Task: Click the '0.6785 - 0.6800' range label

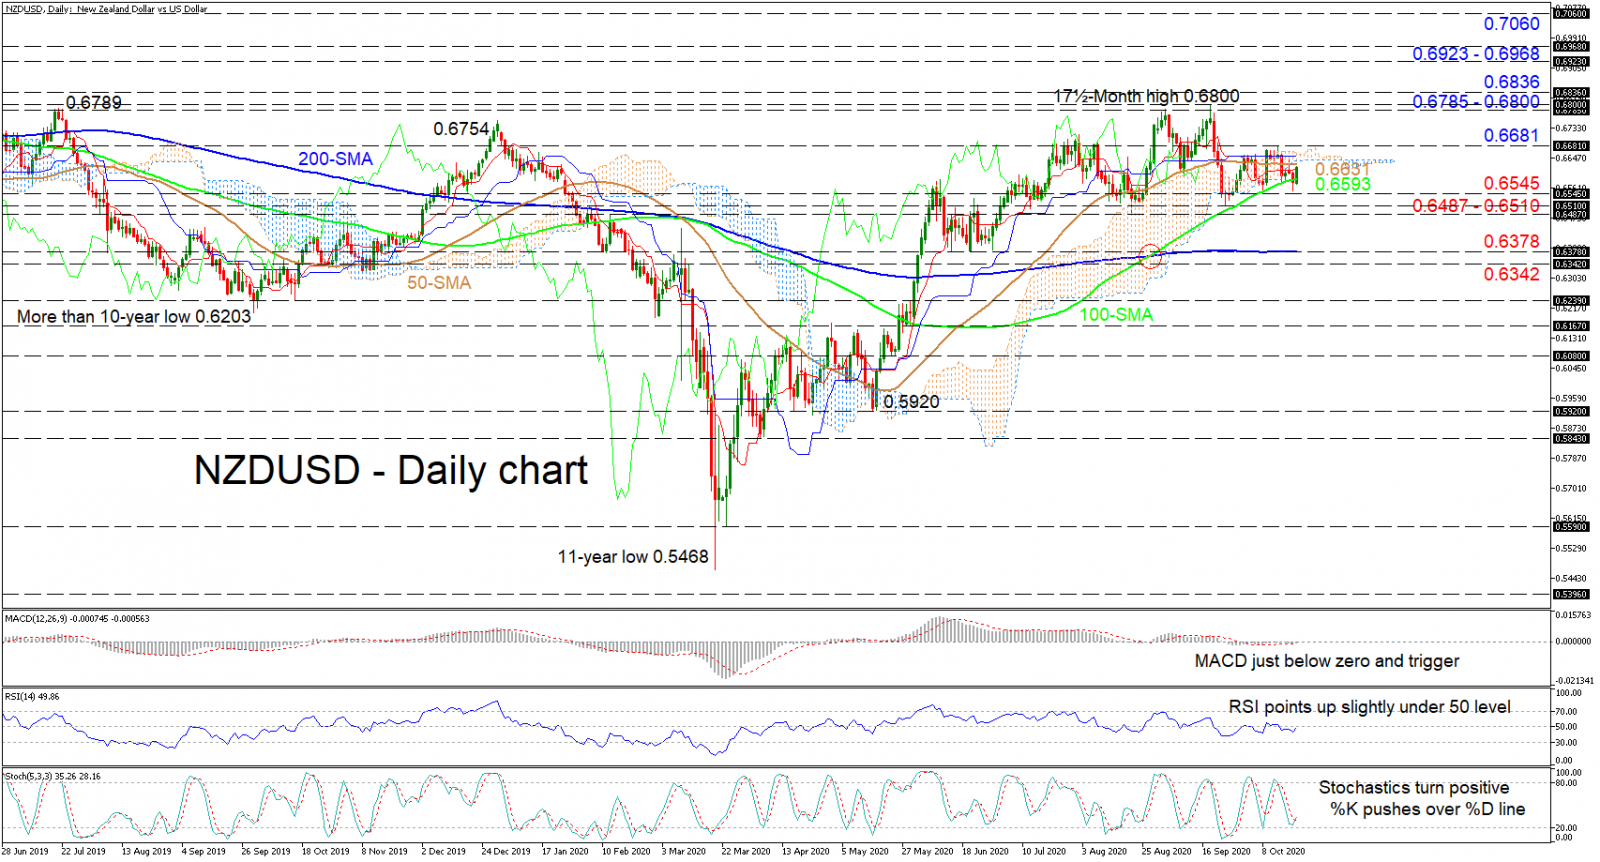Action: [1476, 102]
